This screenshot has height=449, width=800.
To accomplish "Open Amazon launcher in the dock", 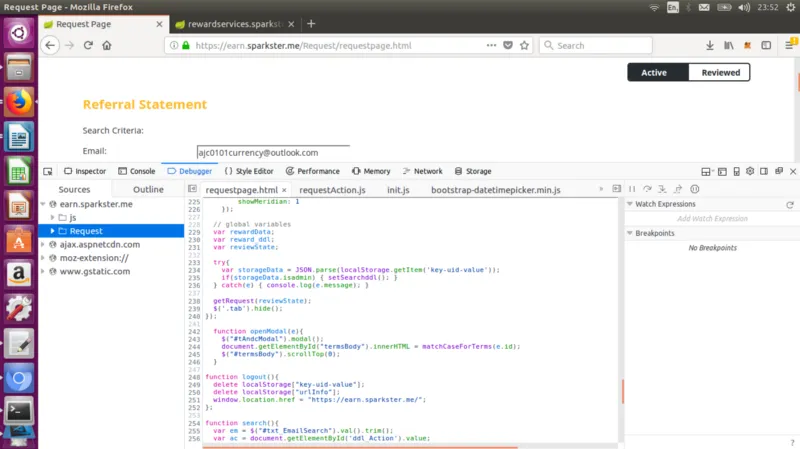I will (x=19, y=274).
